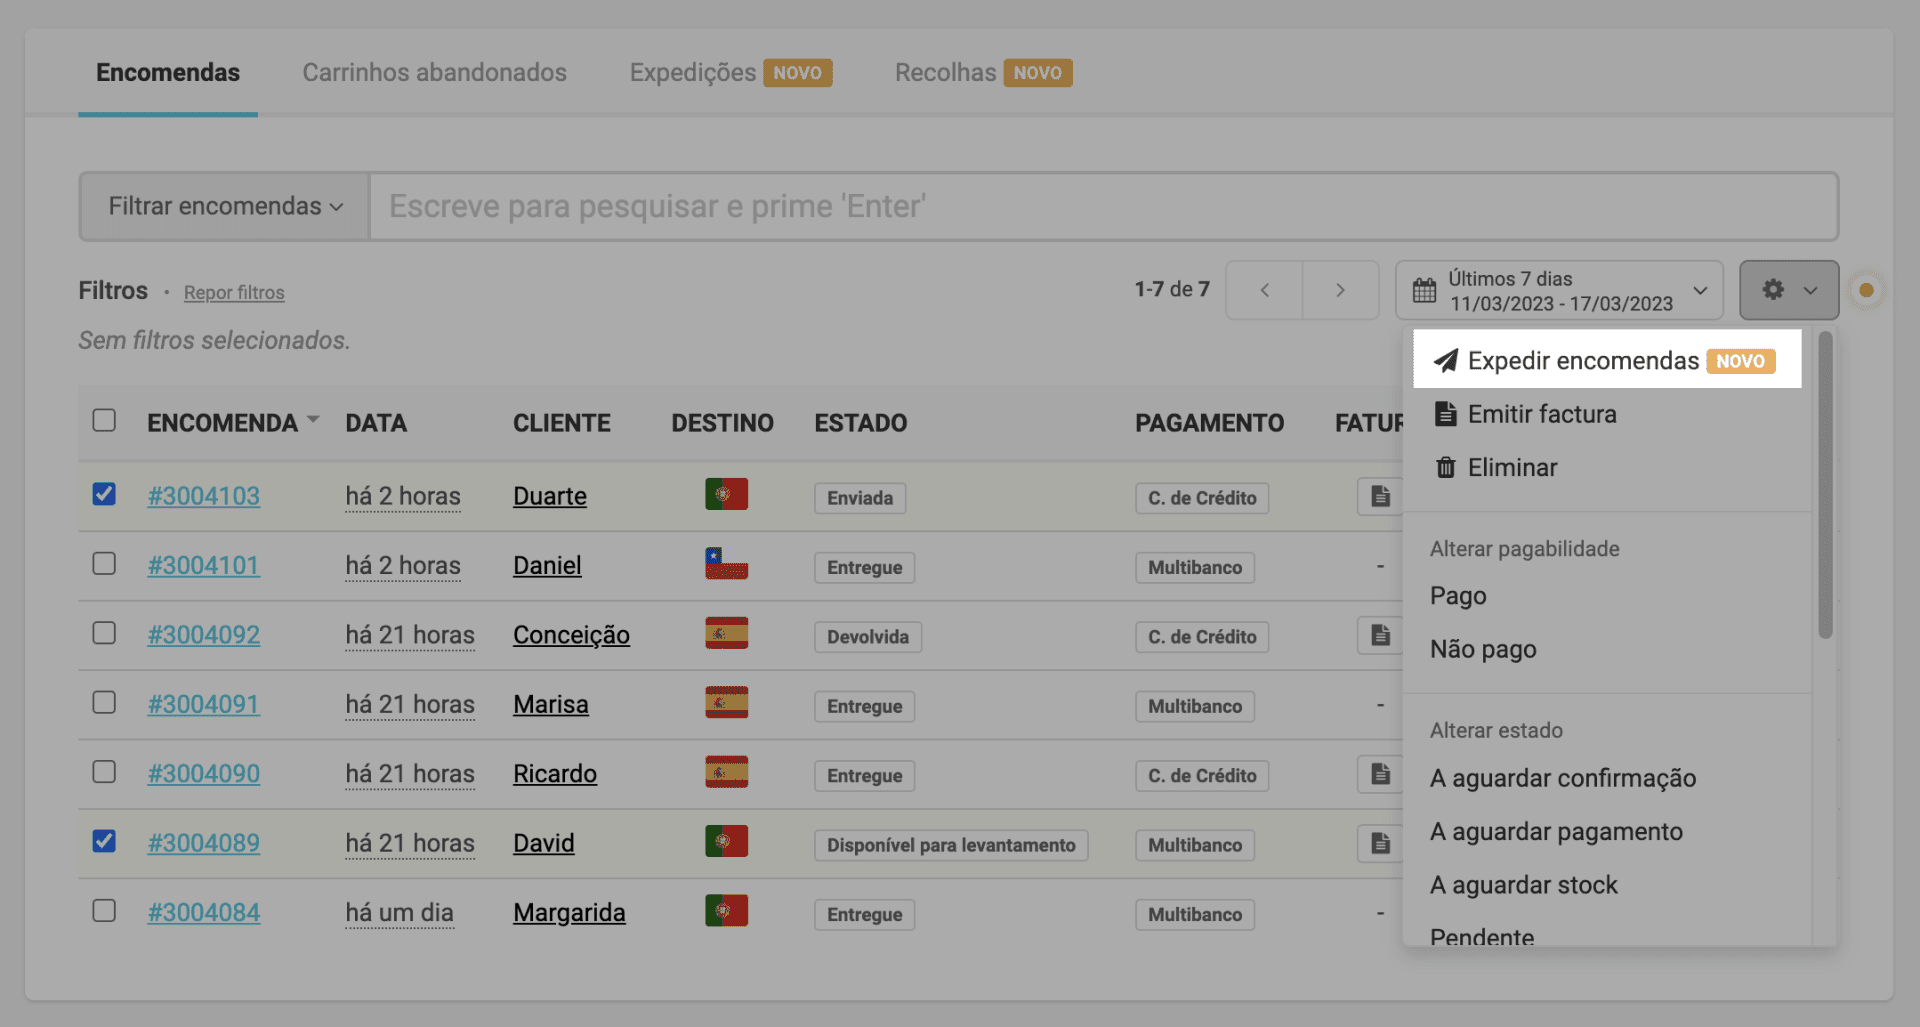
Task: Select the checkbox for order #3004101
Action: point(104,564)
